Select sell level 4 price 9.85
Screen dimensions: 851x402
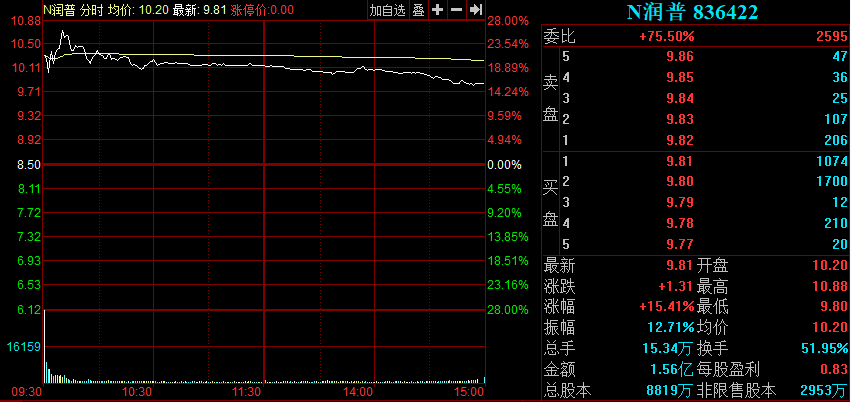[682, 78]
